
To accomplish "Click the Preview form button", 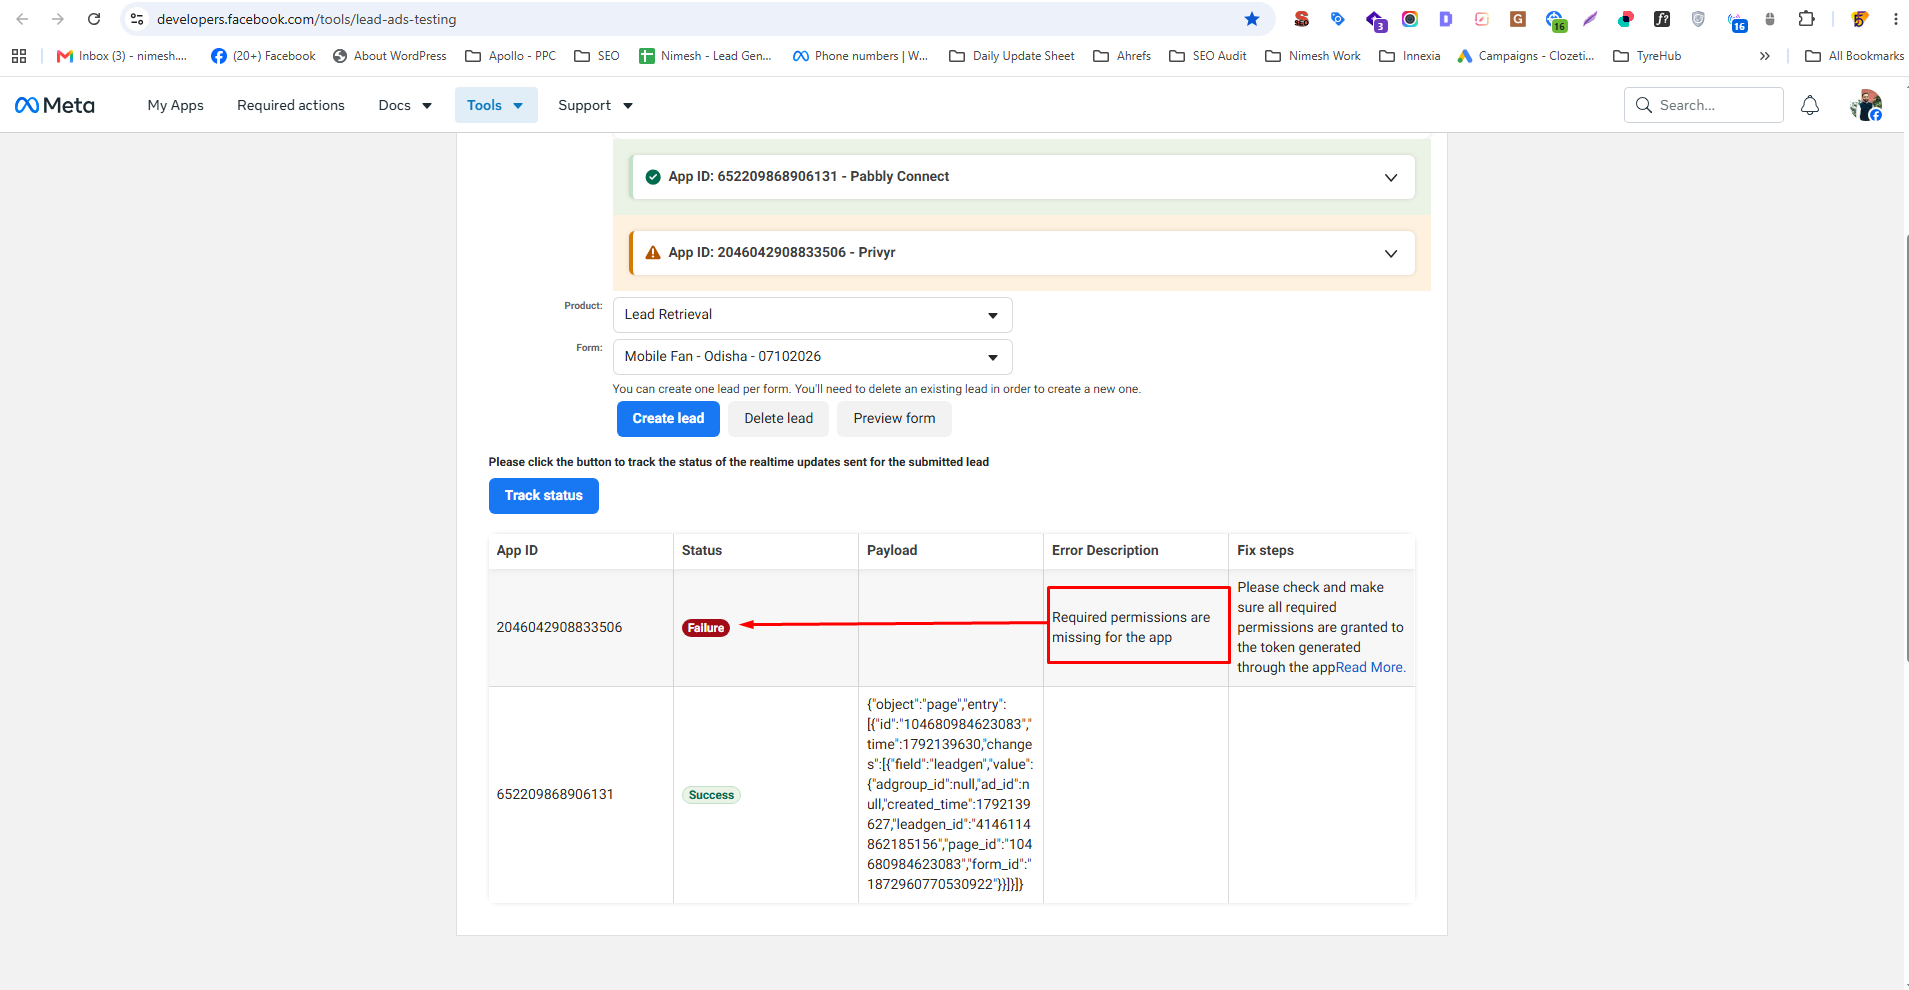I will tap(894, 419).
